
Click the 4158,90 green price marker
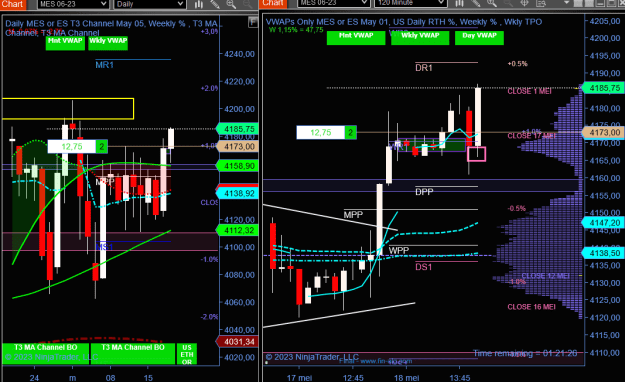[x=238, y=165]
